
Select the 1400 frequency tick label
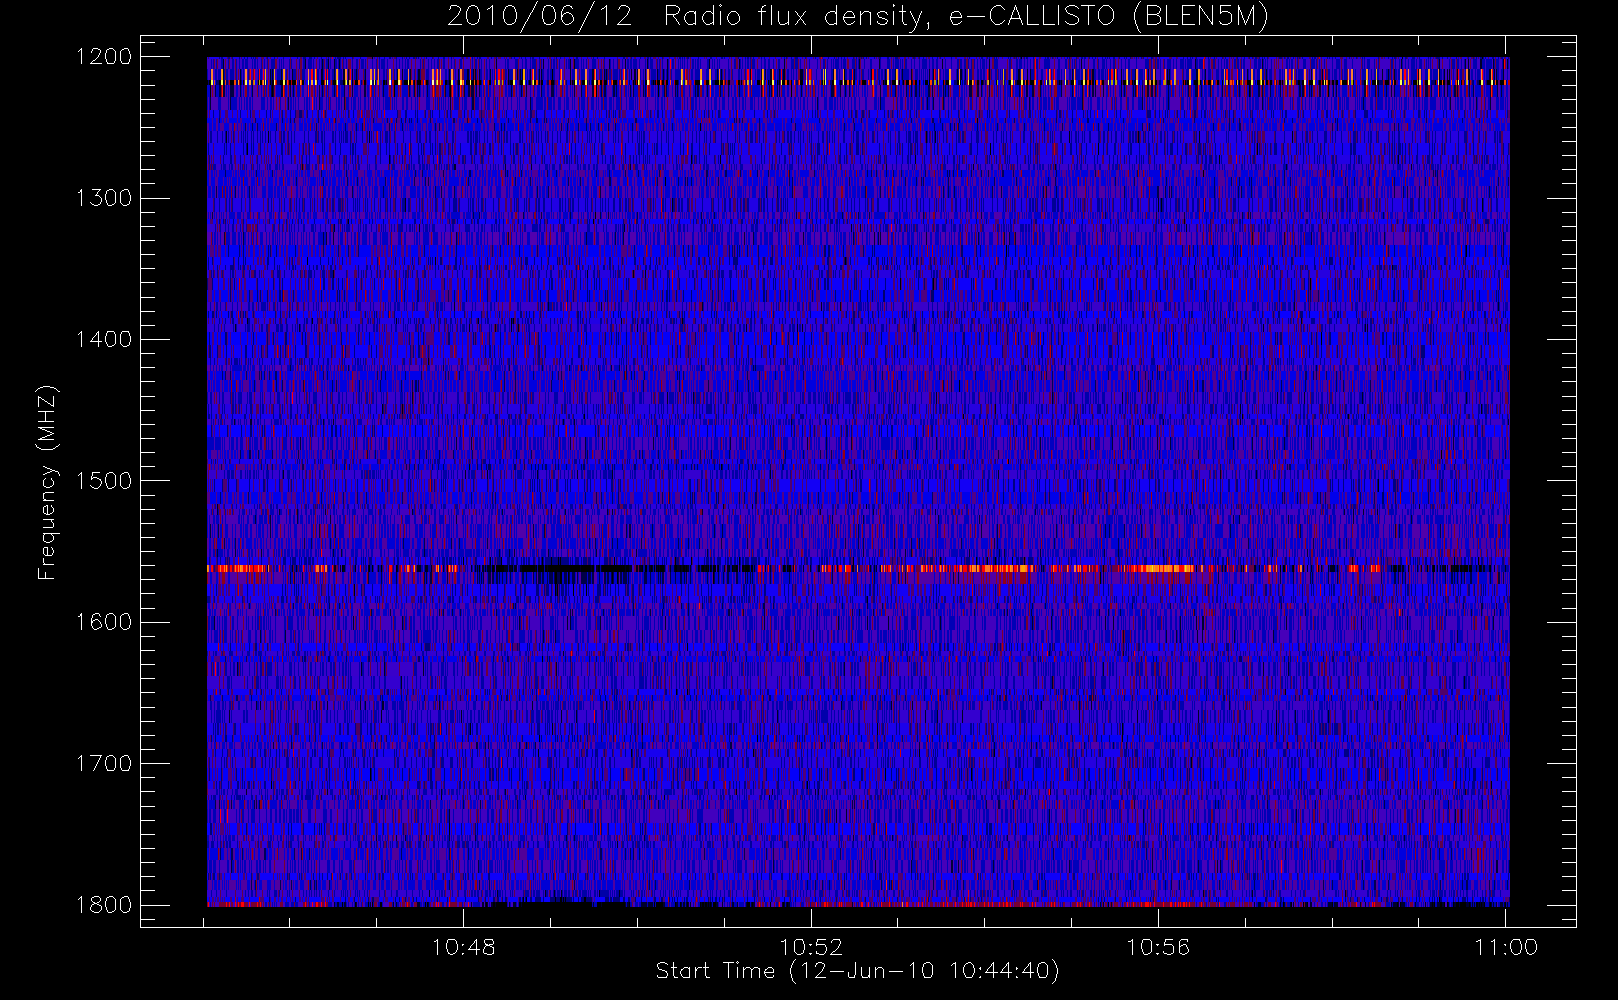click(104, 339)
